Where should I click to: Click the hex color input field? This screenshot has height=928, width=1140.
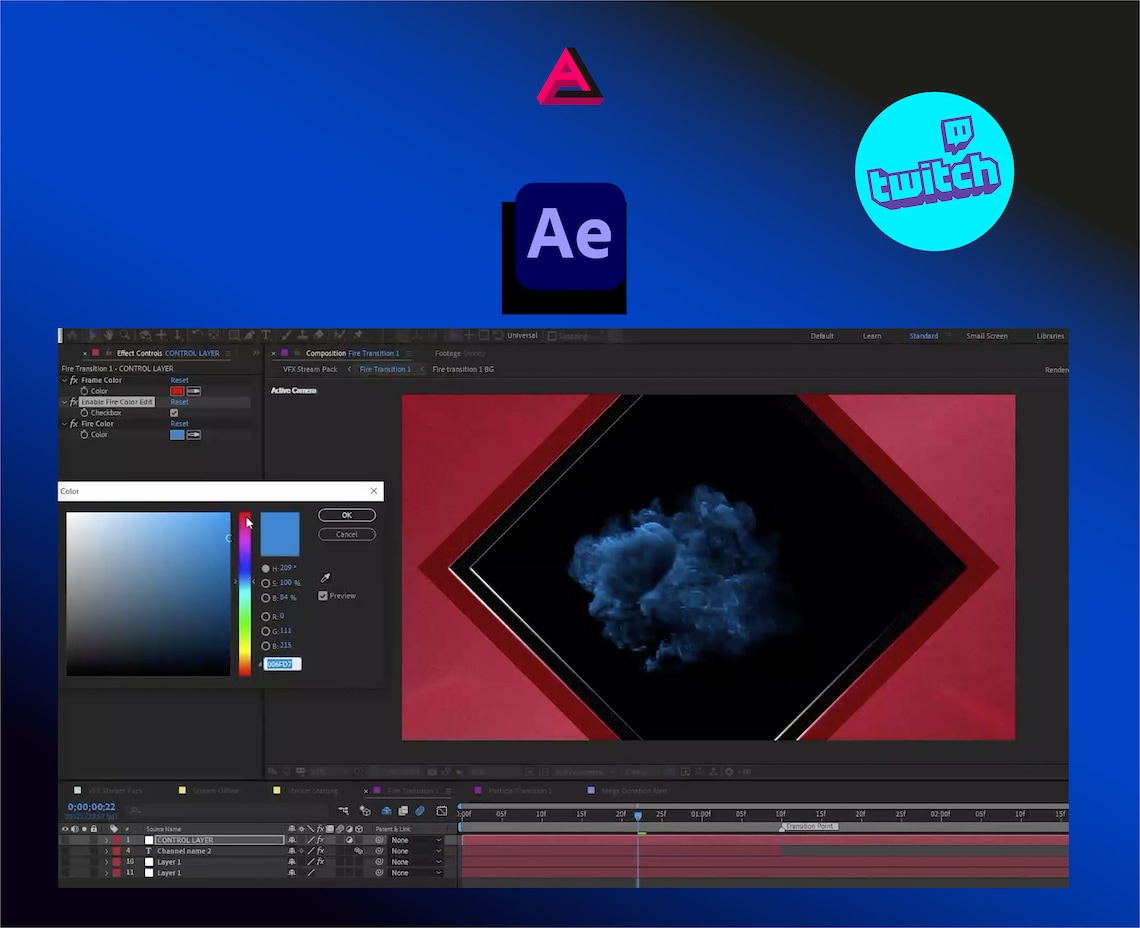[x=283, y=664]
